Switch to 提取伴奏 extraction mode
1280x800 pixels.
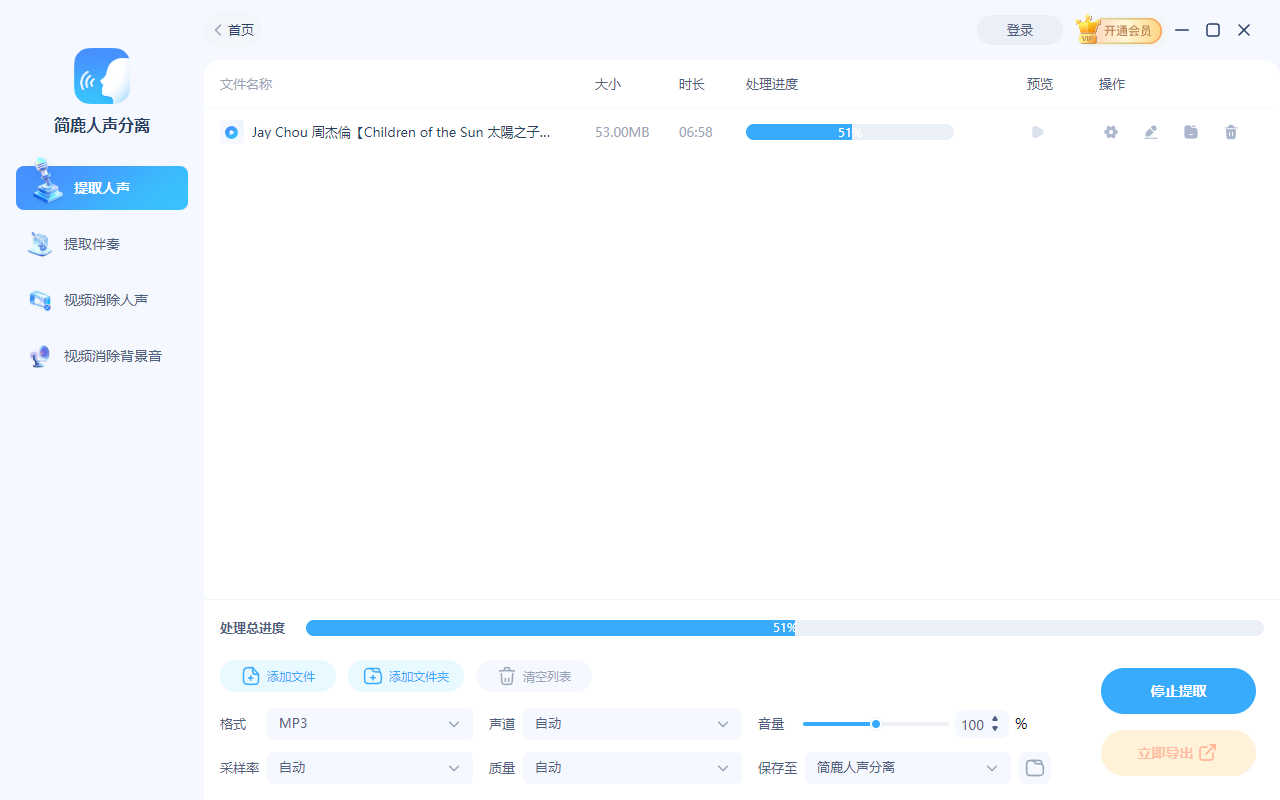101,243
